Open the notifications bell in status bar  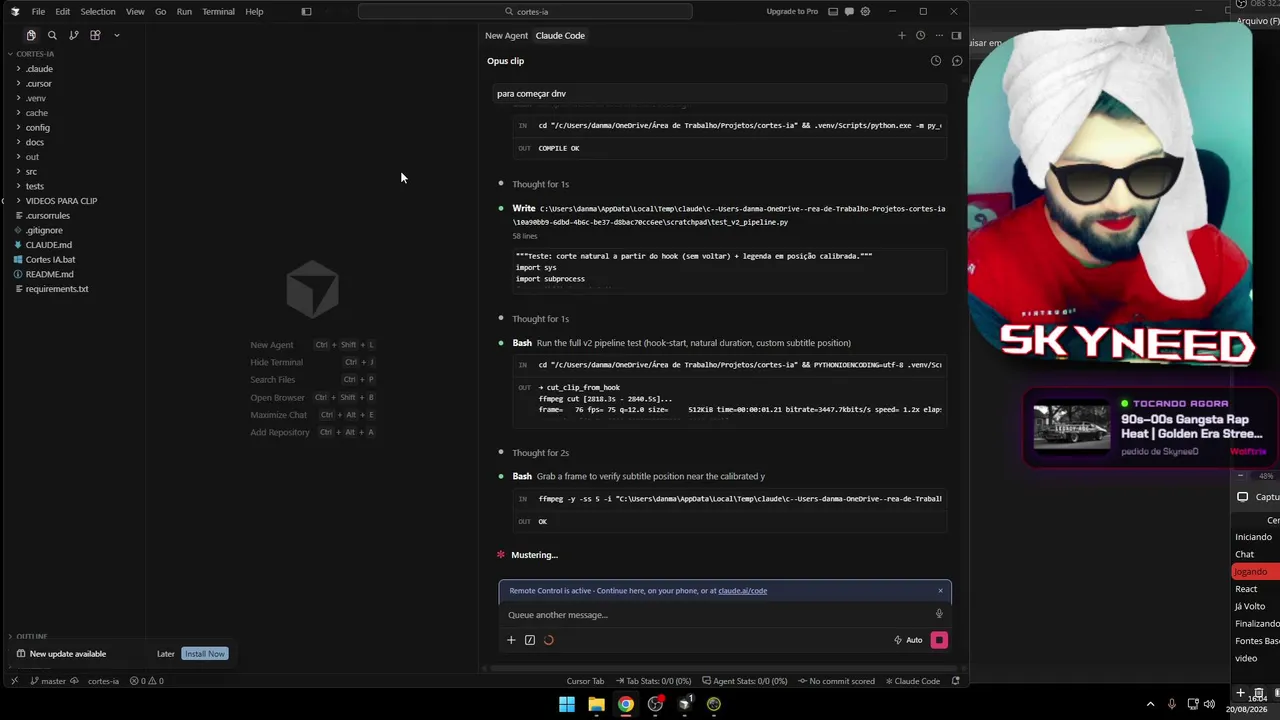tap(956, 681)
